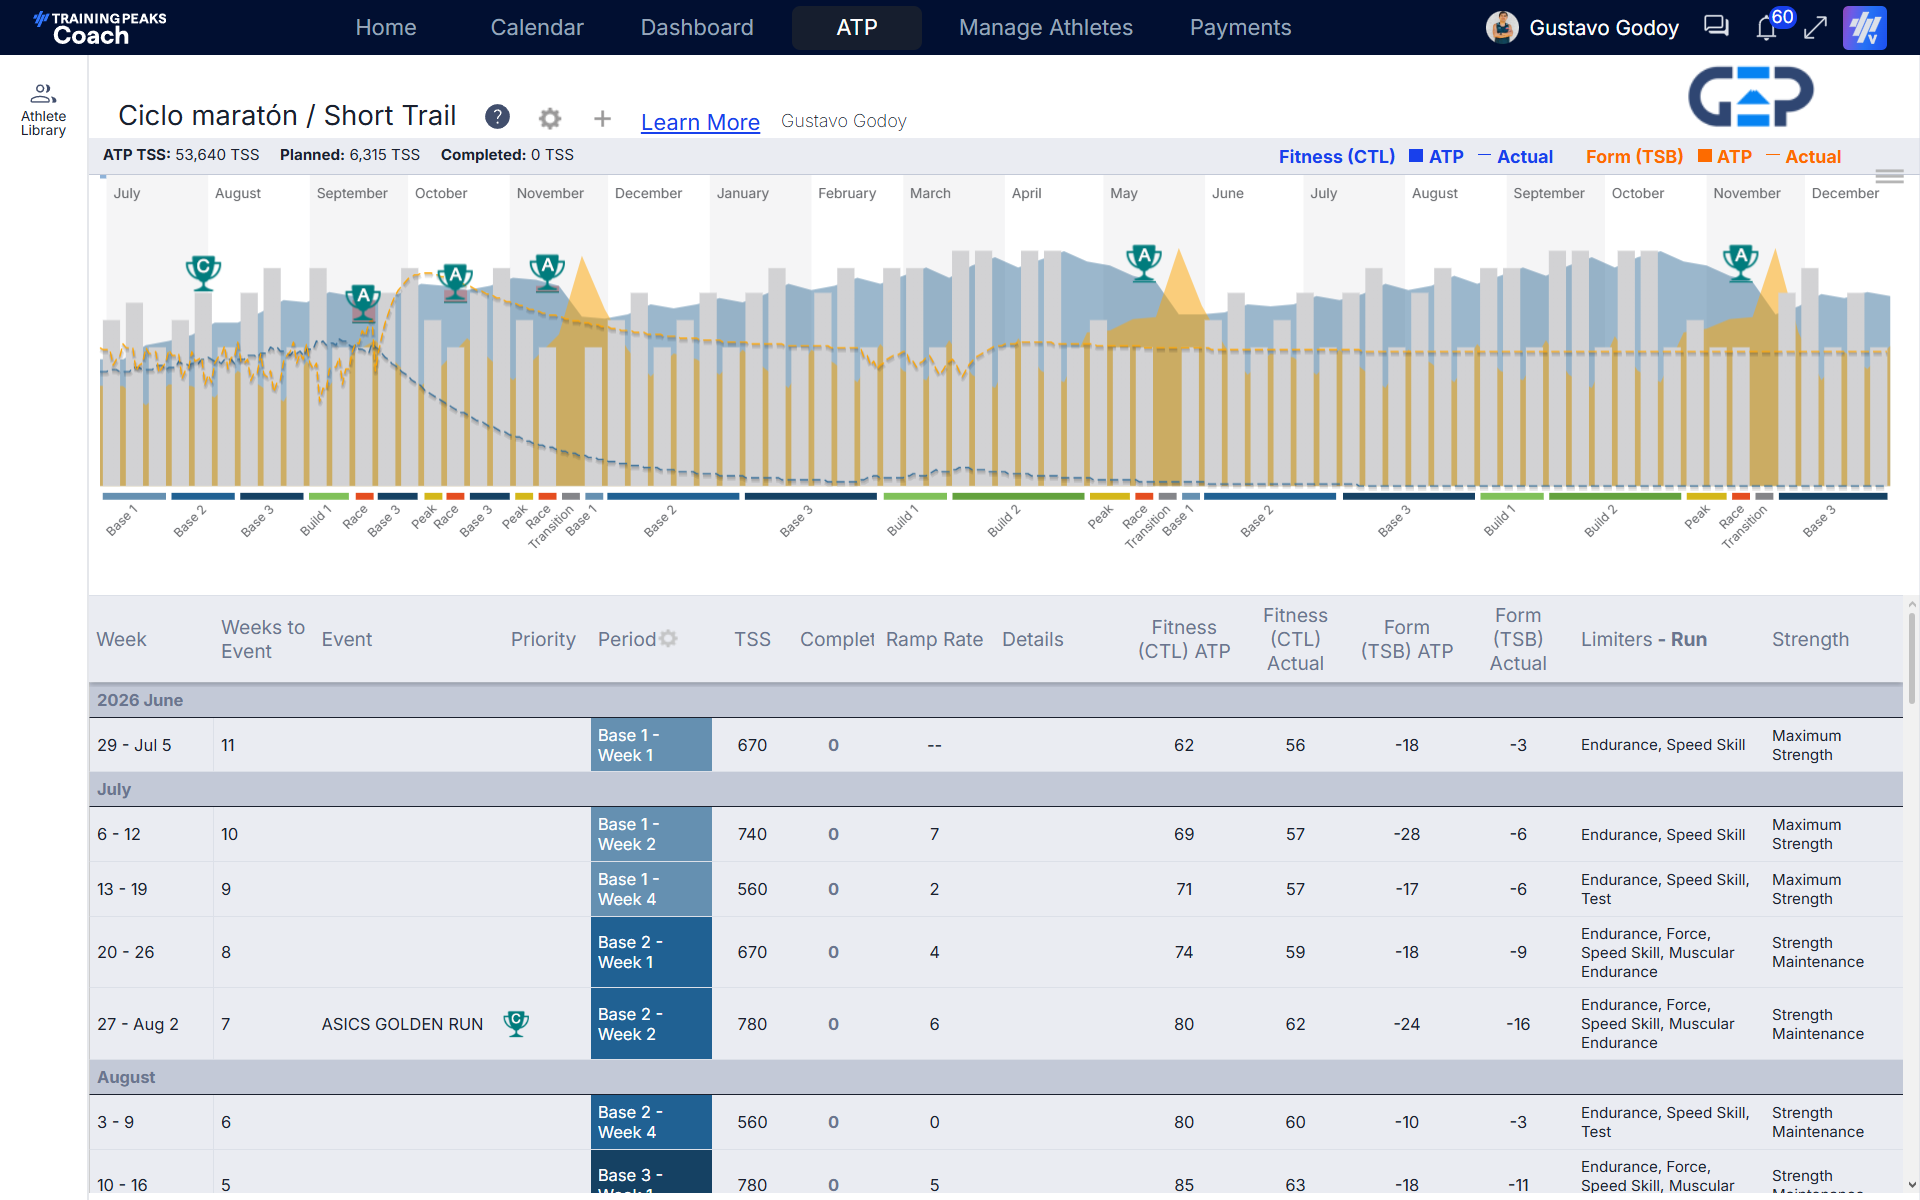This screenshot has height=1200, width=1920.
Task: Toggle Fitness Actual legend entry
Action: click(x=1515, y=157)
